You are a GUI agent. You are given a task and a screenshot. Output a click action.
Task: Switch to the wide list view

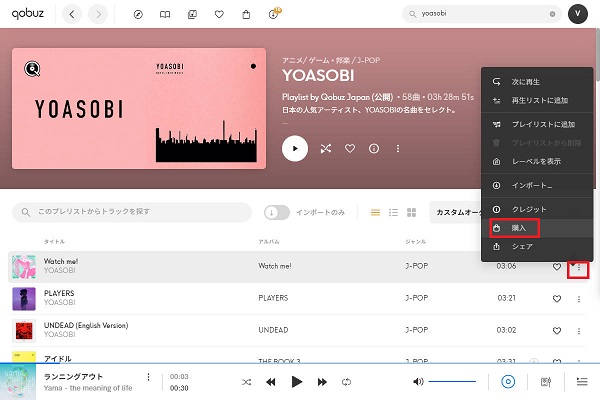click(x=375, y=212)
